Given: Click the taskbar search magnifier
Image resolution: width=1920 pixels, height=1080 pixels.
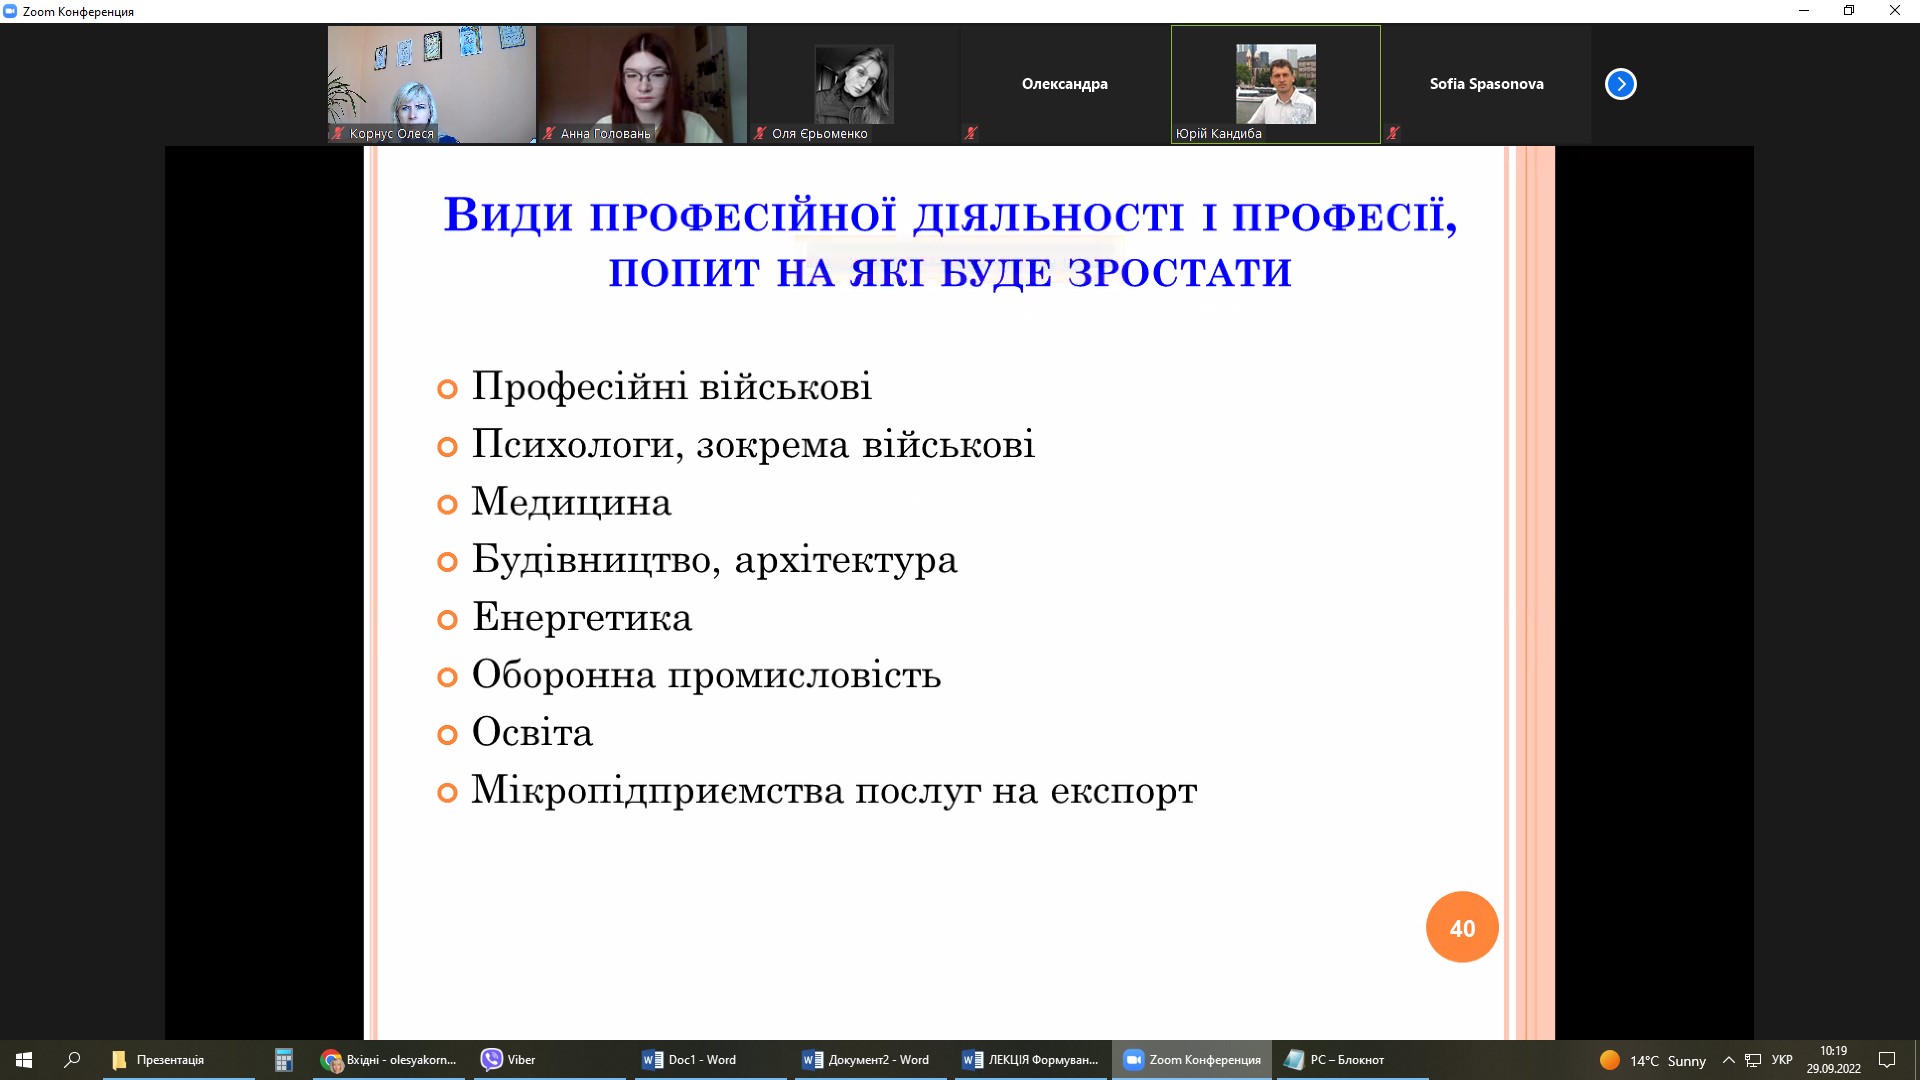Looking at the screenshot, I should click(x=72, y=1060).
